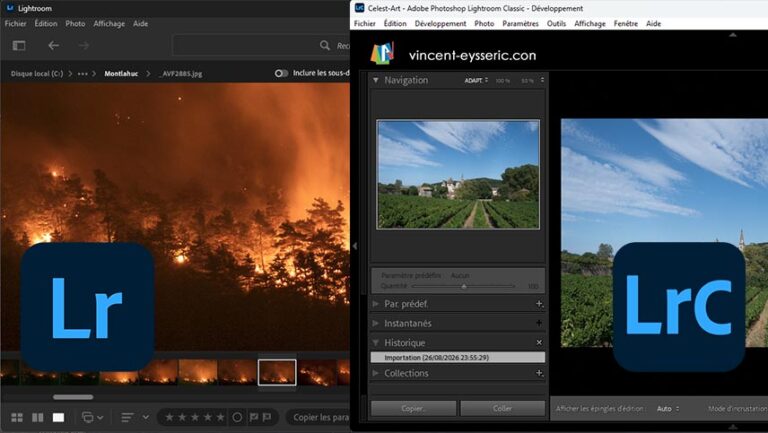Image resolution: width=768 pixels, height=433 pixels.
Task: Open the zoom percentage dropdown arrows
Action: tap(542, 80)
